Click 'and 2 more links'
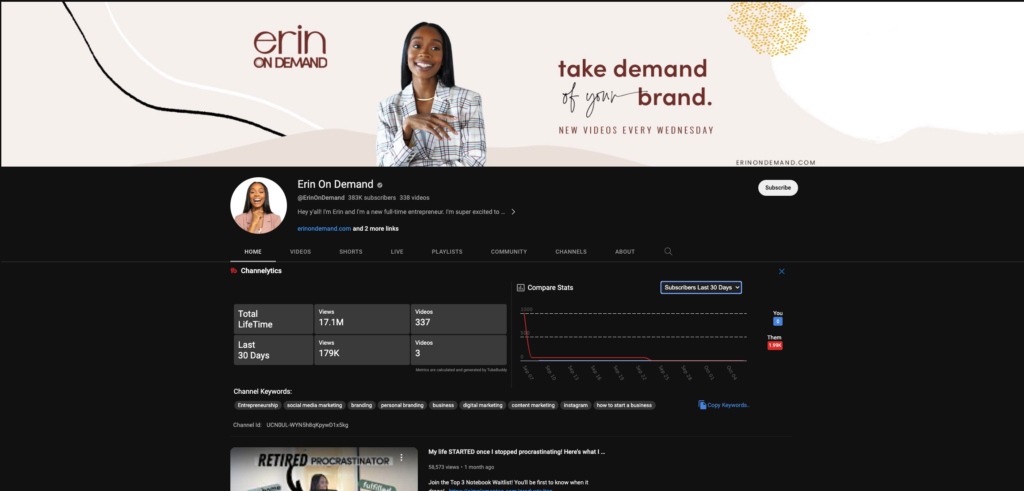Screen dimensions: 1024x491 pyautogui.click(x=376, y=229)
